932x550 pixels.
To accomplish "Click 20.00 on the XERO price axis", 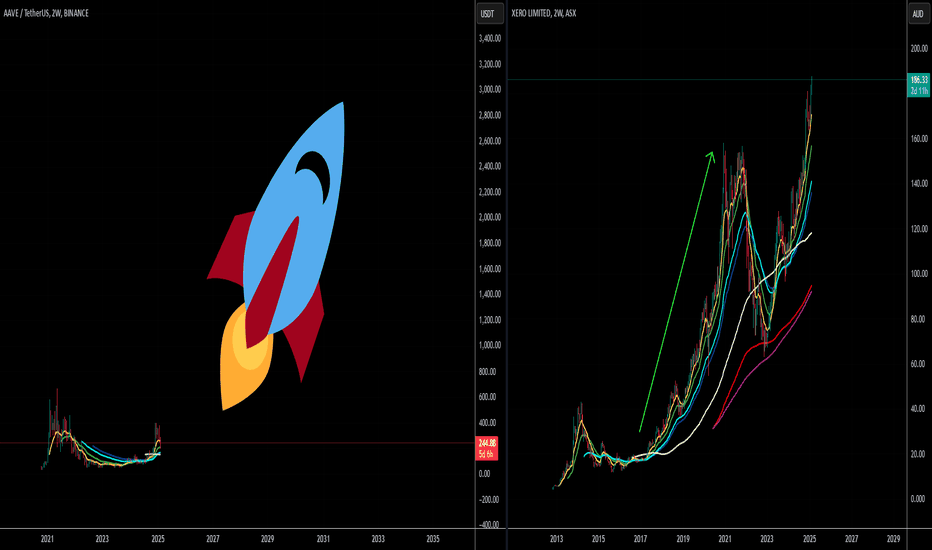I will click(x=919, y=454).
